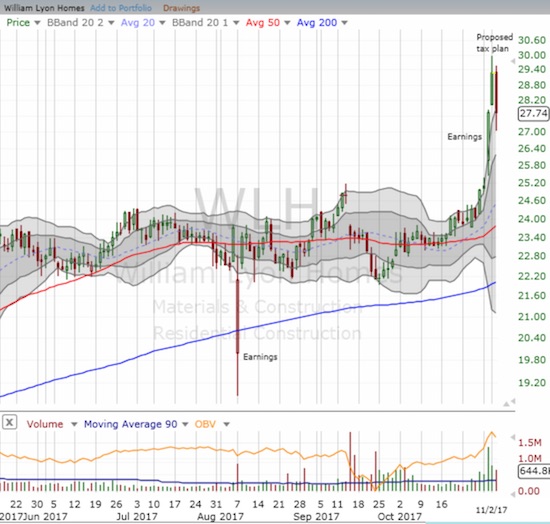Click the Earnings annotation near 27.00
The height and width of the screenshot is (524, 550).
tap(464, 137)
